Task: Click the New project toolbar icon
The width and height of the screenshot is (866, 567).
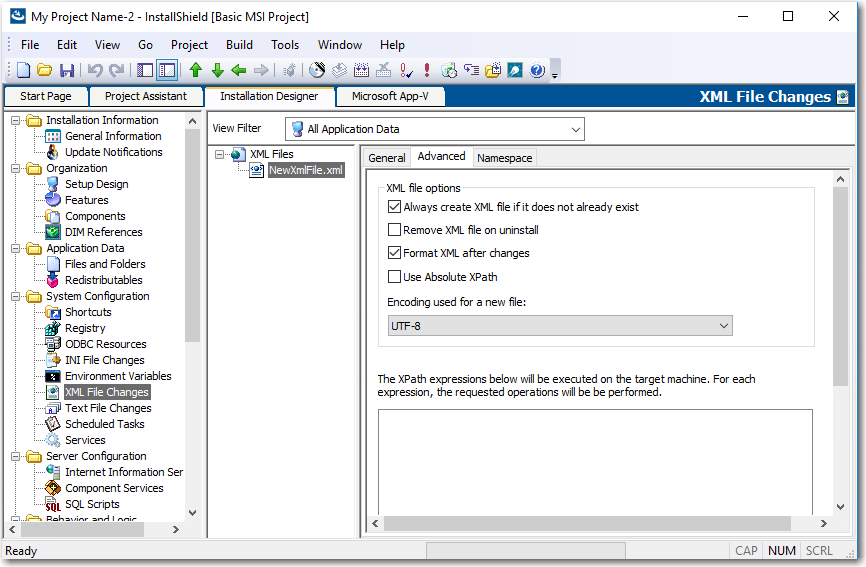Action: tap(24, 70)
